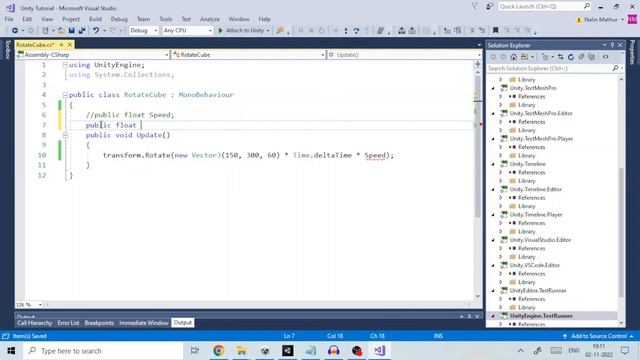Click the Navigate Backward toolbar arrow
The height and width of the screenshot is (360, 640).
coord(15,31)
